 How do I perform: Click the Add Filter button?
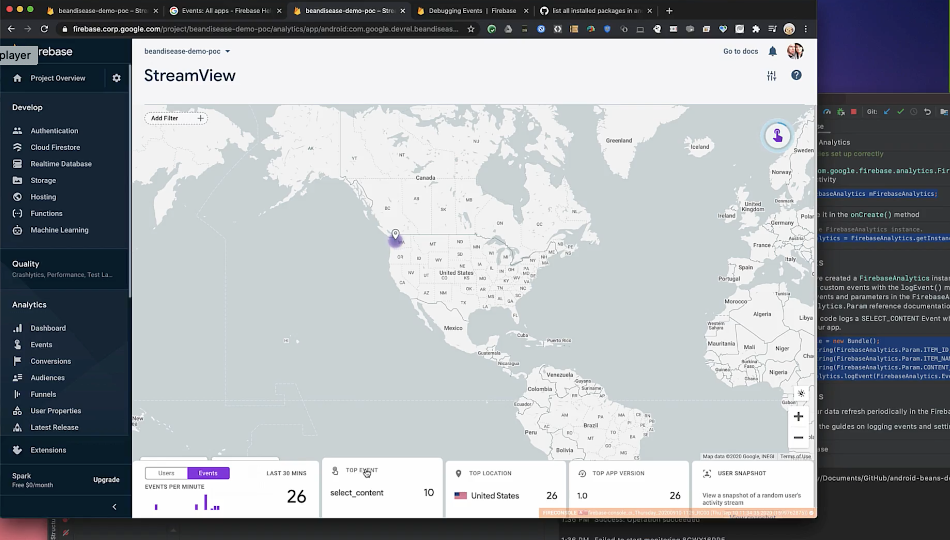[x=175, y=118]
